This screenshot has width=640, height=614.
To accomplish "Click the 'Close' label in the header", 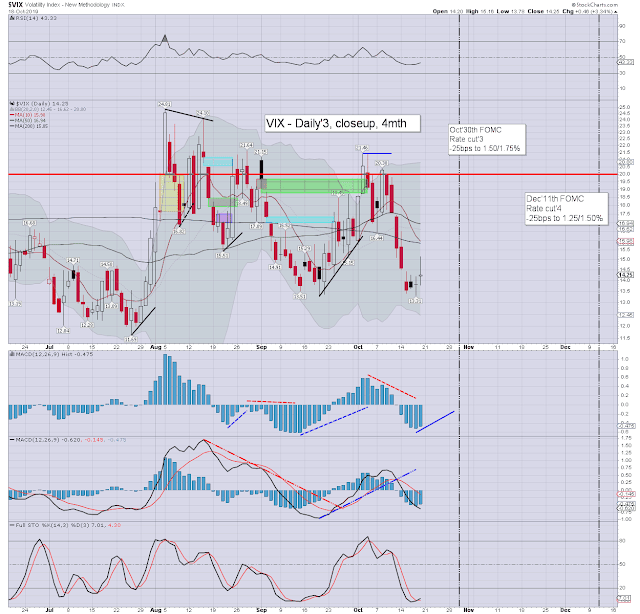I will point(535,11).
